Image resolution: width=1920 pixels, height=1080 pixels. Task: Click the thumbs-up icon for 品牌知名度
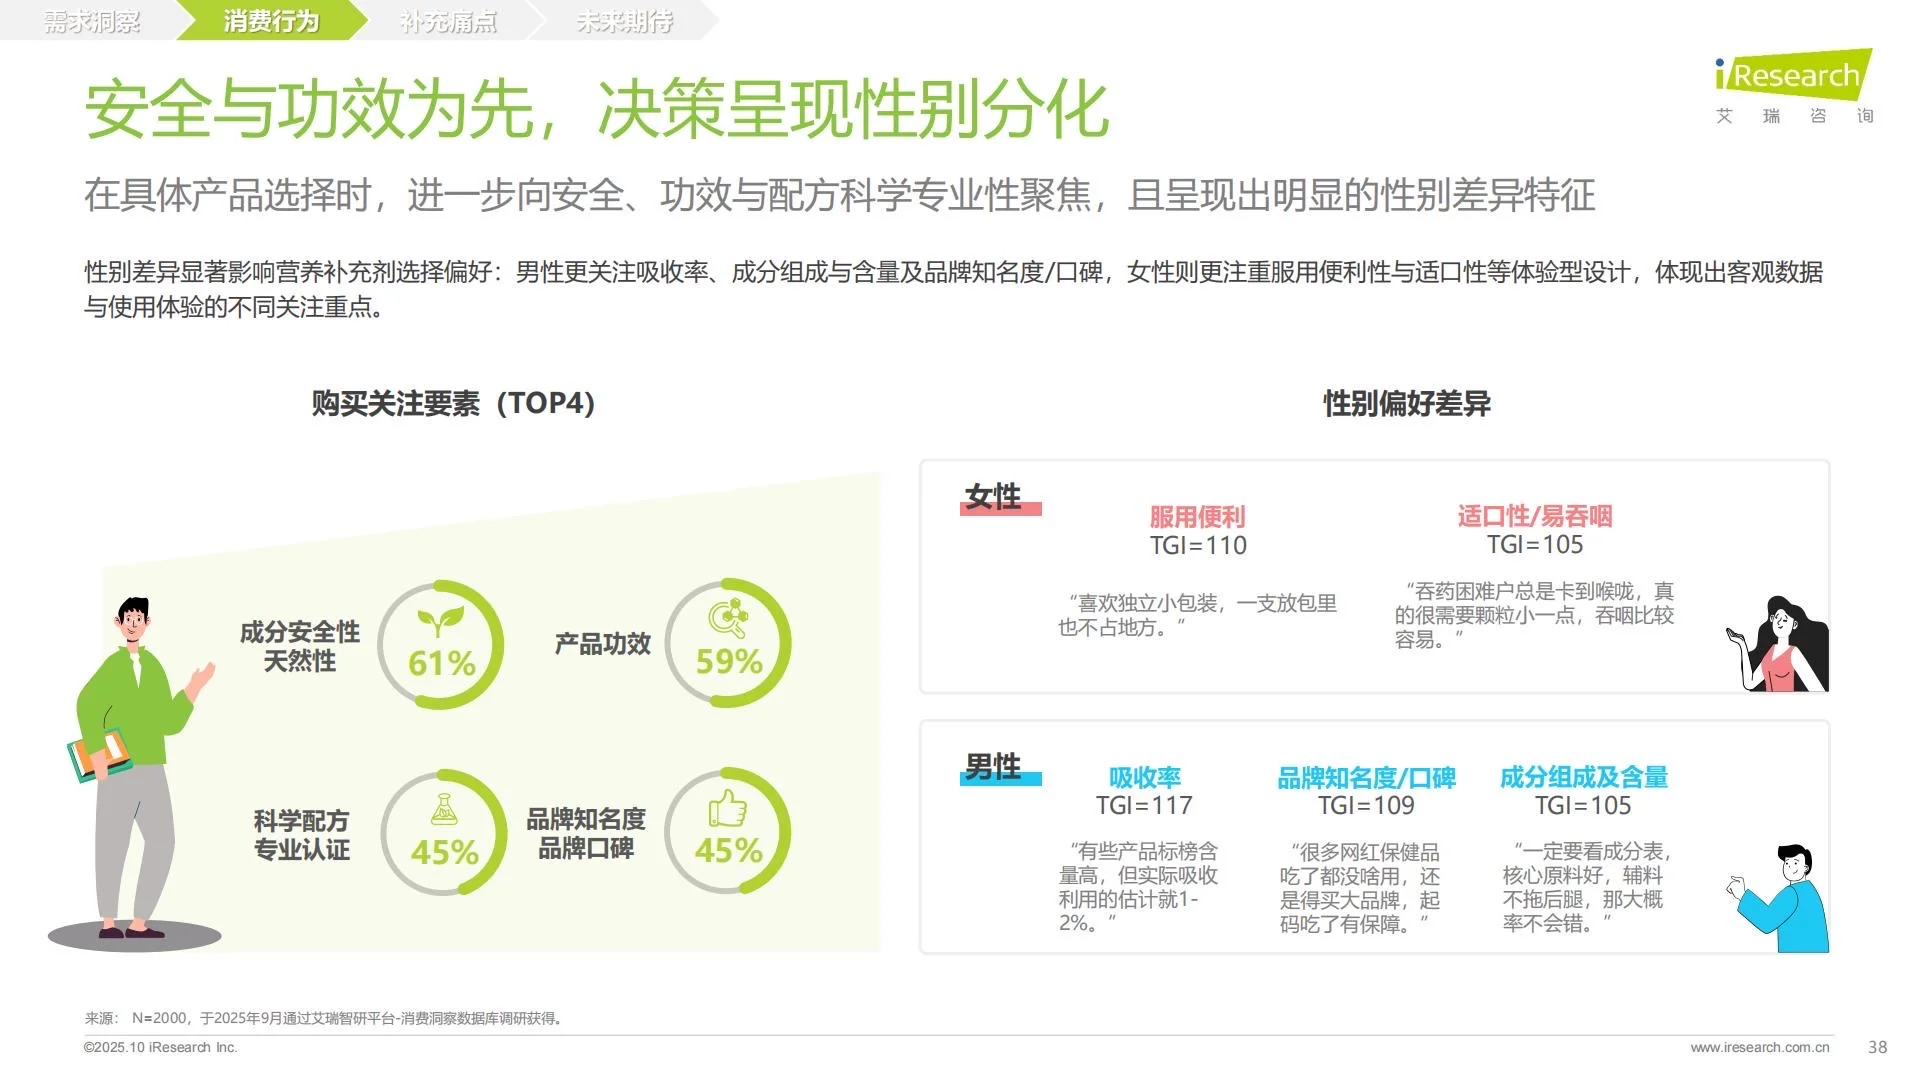point(729,806)
